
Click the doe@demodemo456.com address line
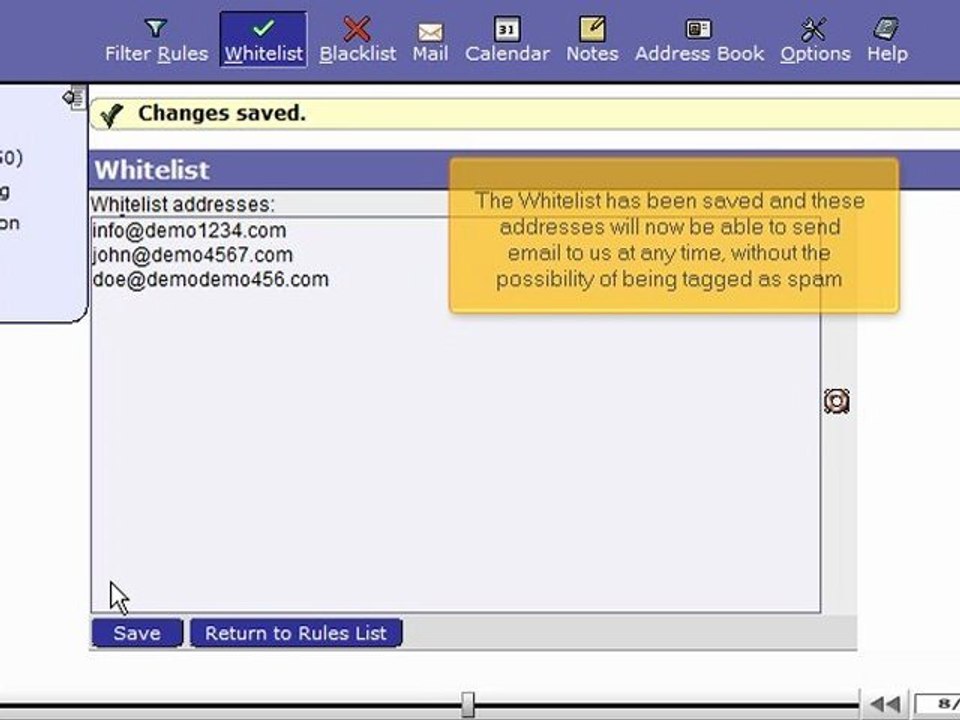[x=211, y=280]
